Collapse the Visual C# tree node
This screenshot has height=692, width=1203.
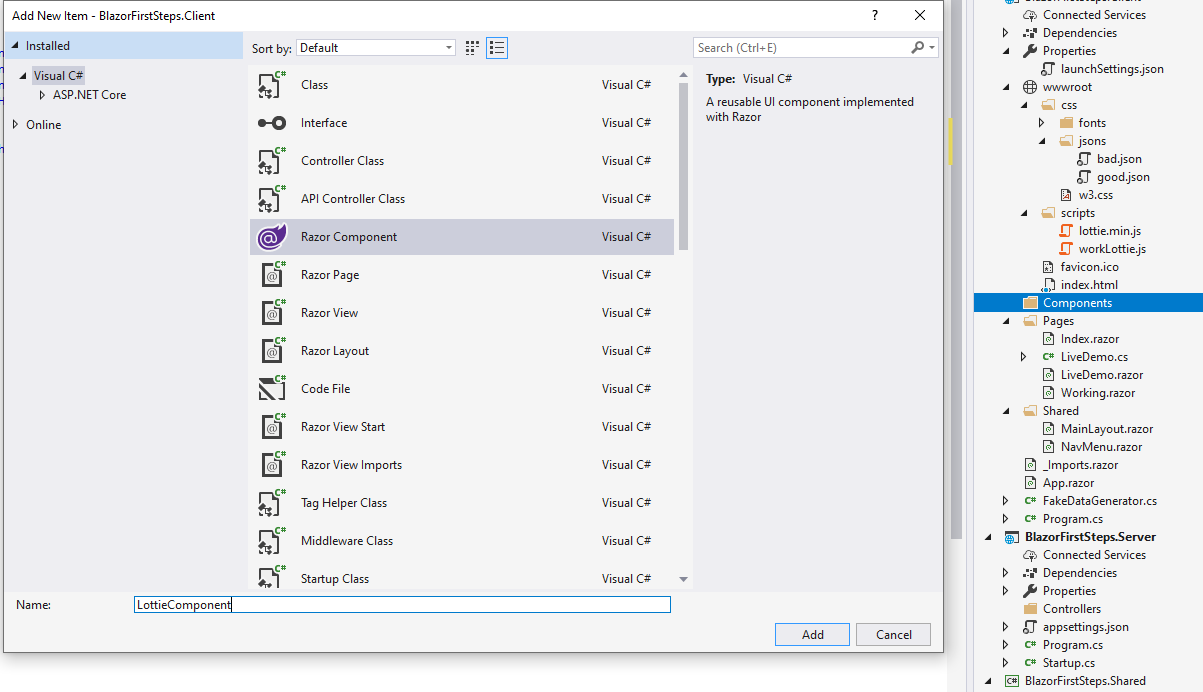23,76
